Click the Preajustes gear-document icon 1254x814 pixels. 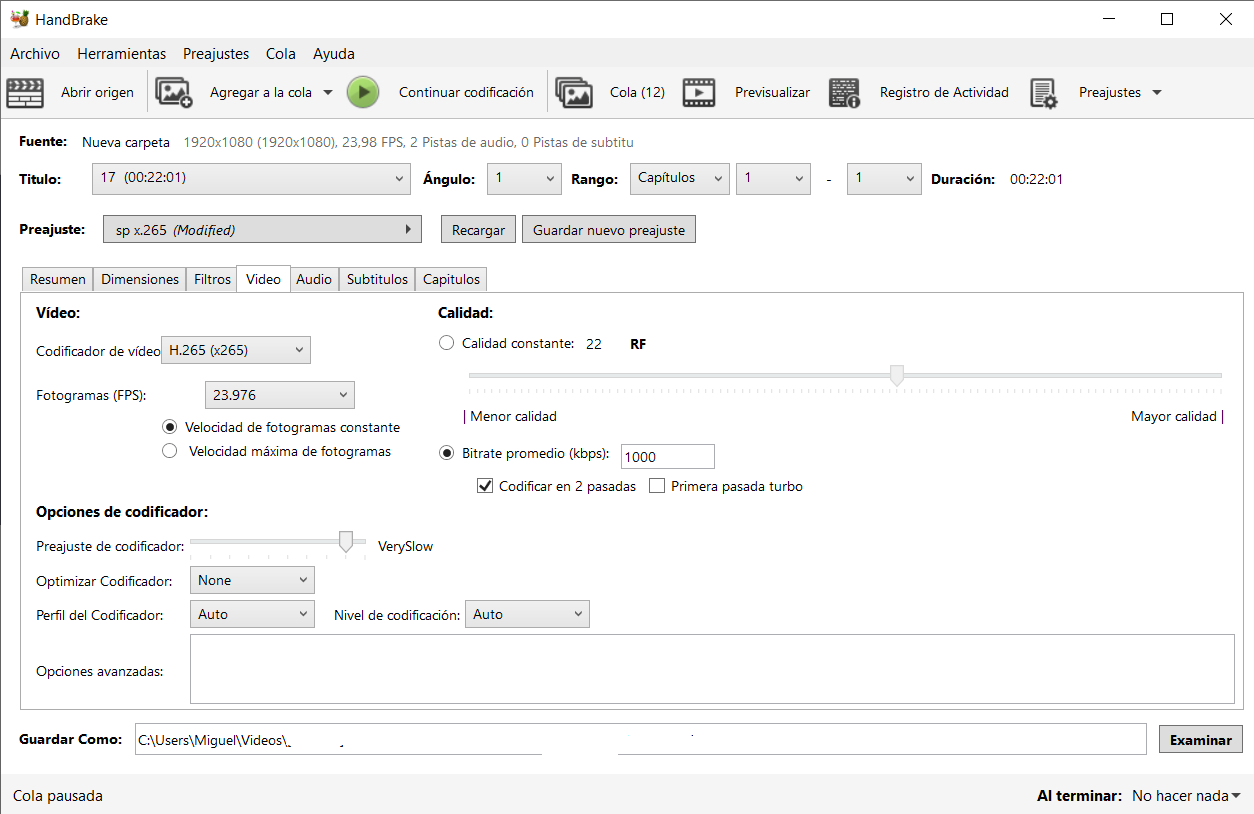click(x=1044, y=93)
